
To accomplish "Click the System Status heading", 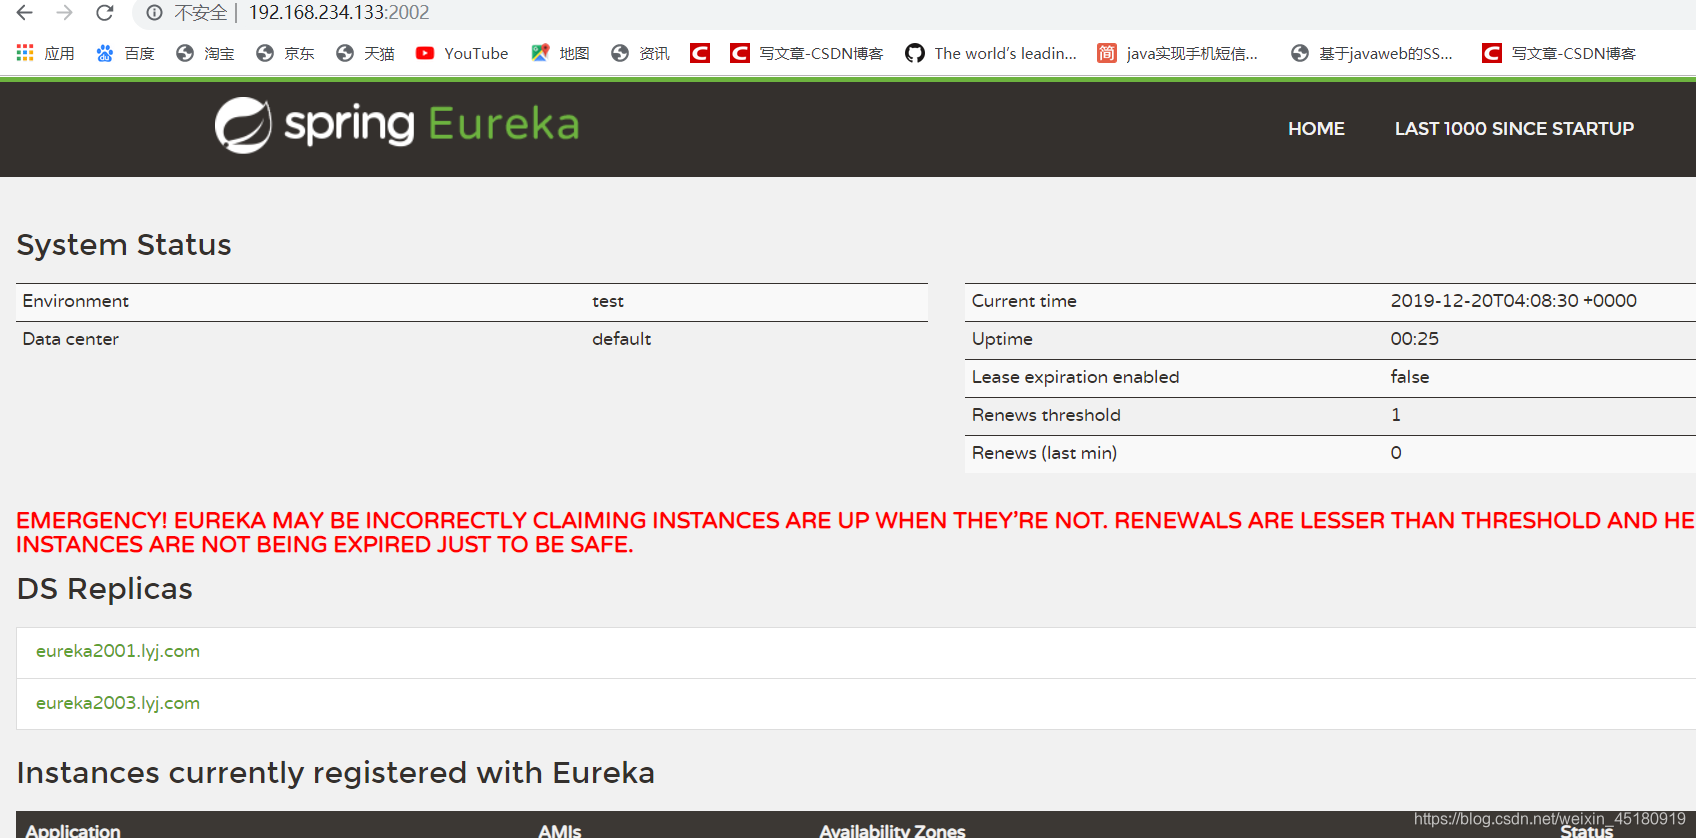I will tap(124, 245).
